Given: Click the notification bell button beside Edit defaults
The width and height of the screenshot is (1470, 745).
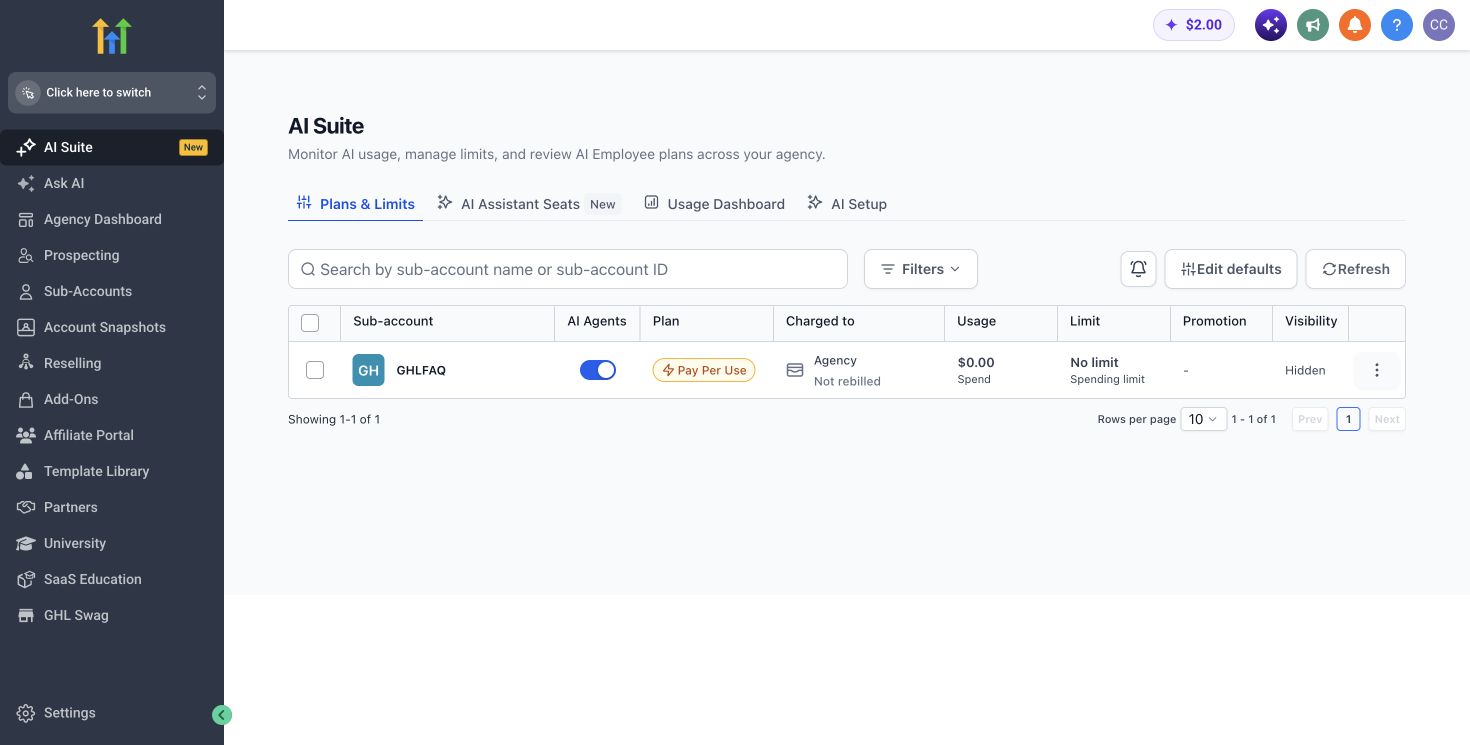Looking at the screenshot, I should [x=1138, y=269].
